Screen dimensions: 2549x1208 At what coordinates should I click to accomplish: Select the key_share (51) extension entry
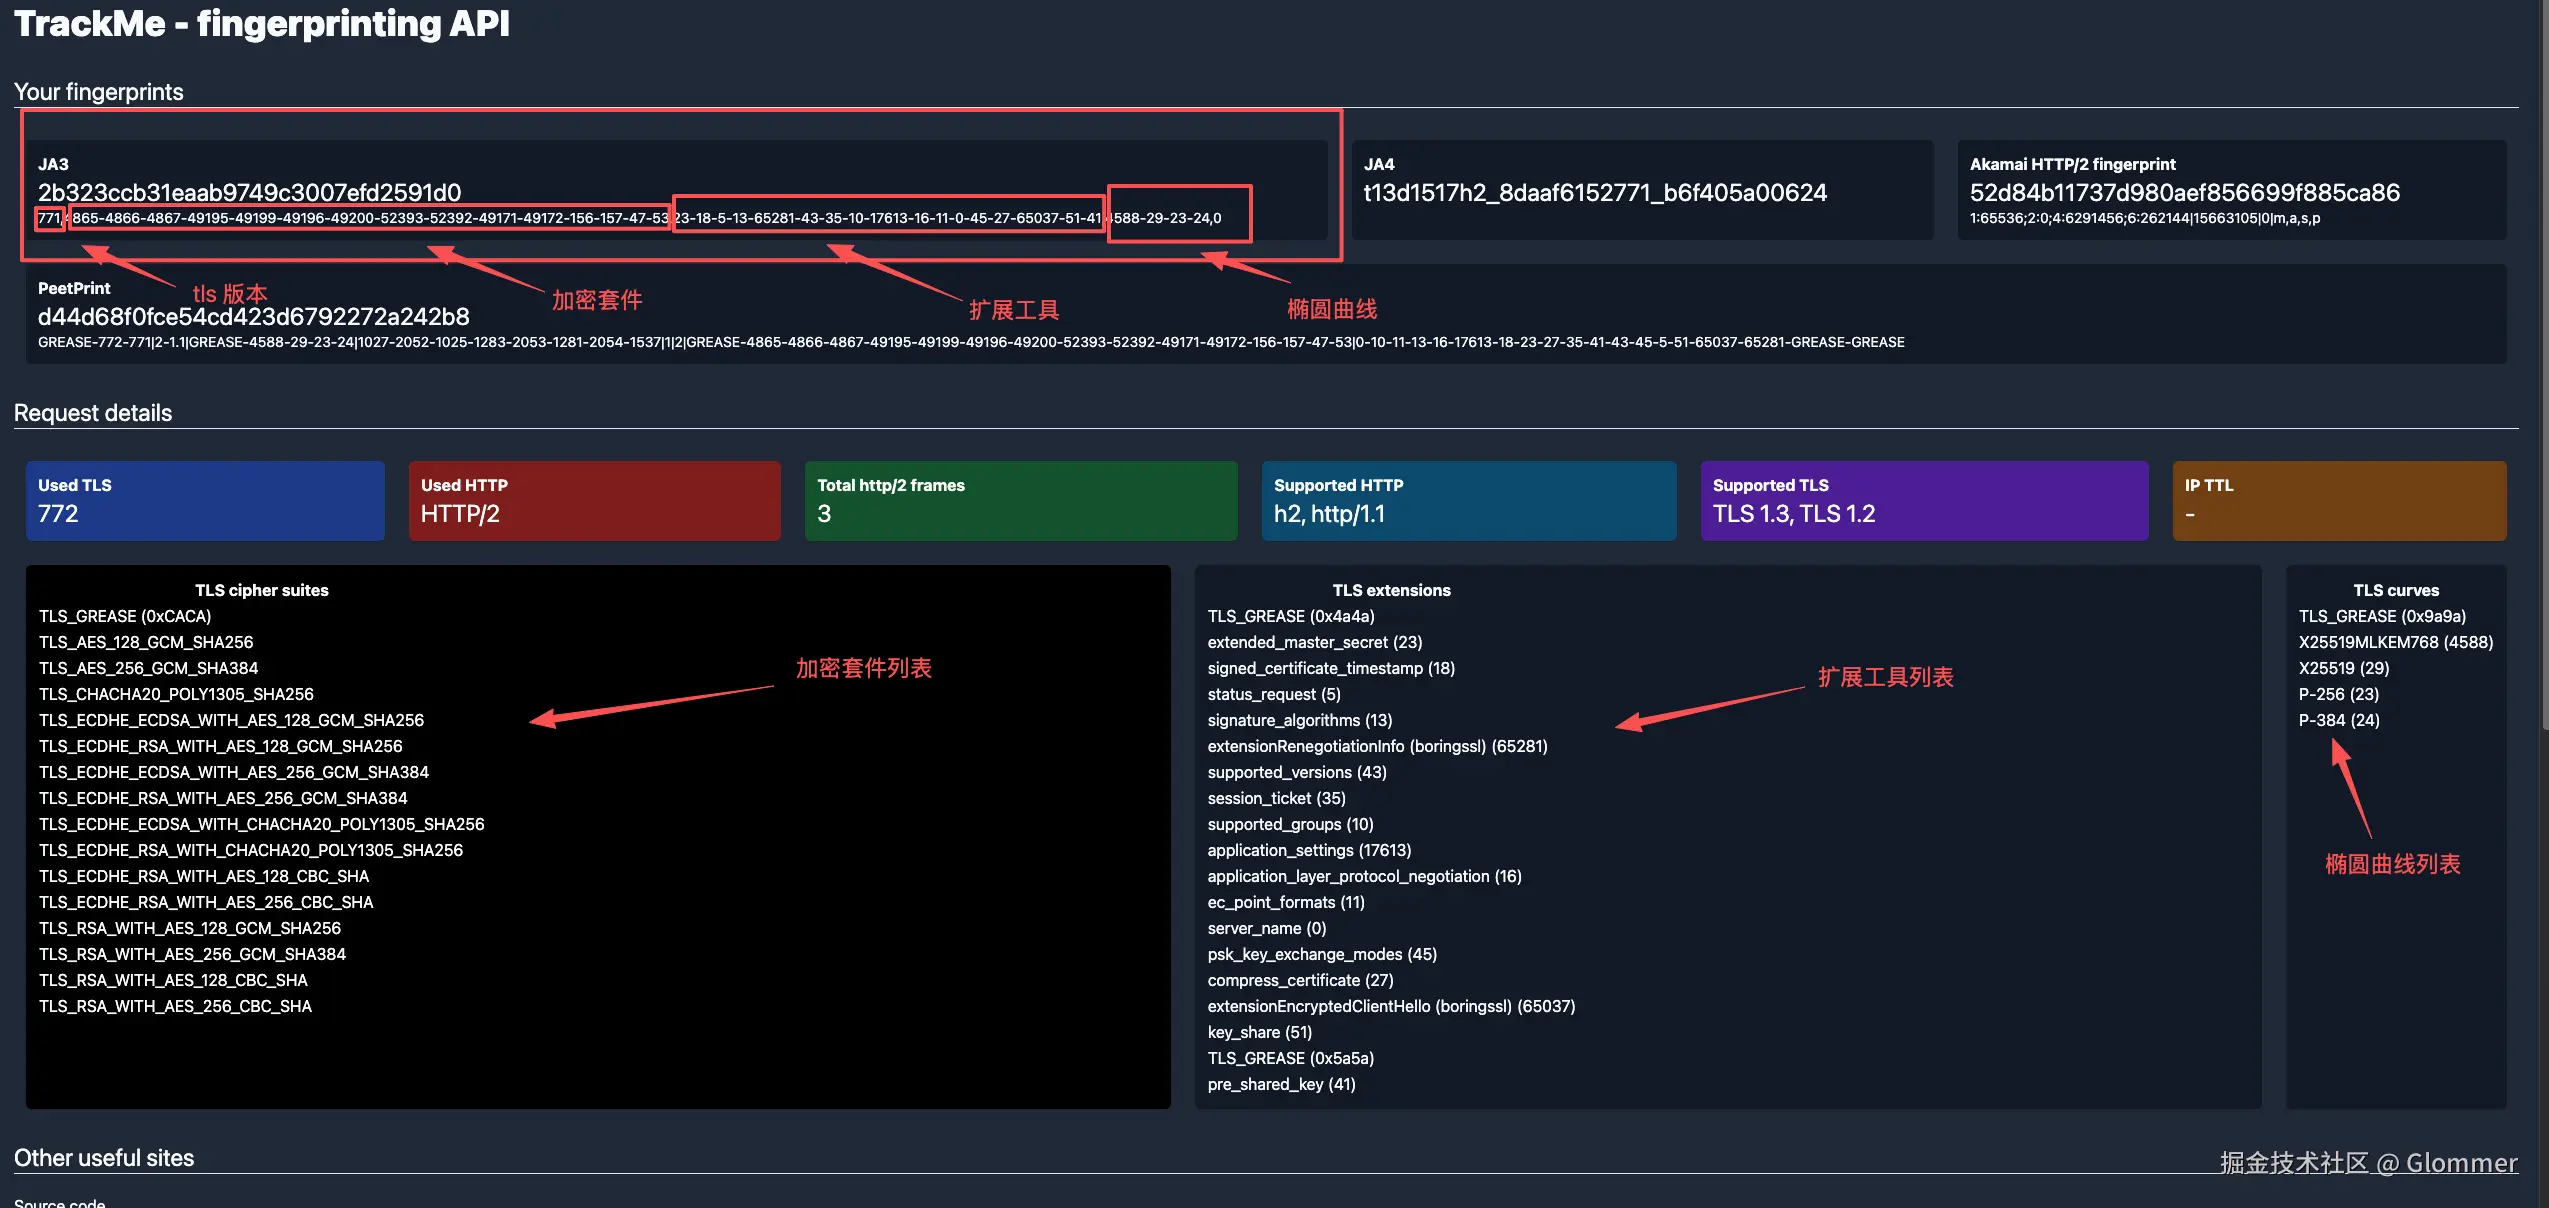(1259, 1032)
